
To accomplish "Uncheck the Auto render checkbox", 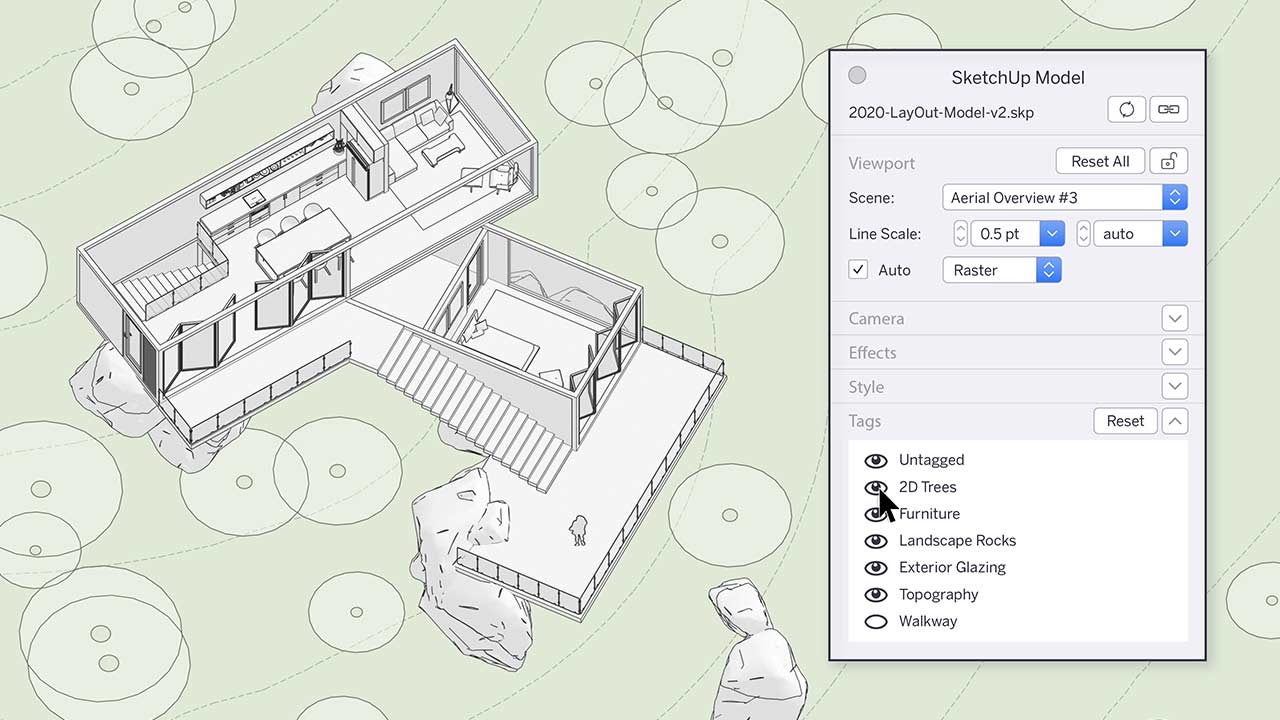I will pos(858,270).
